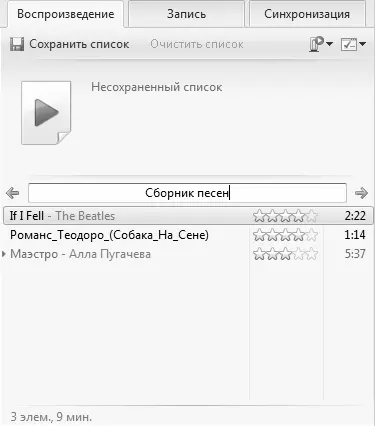This screenshot has width=375, height=426.
Task: Click the play indicator beside Маэстро
Action: (x=4, y=254)
